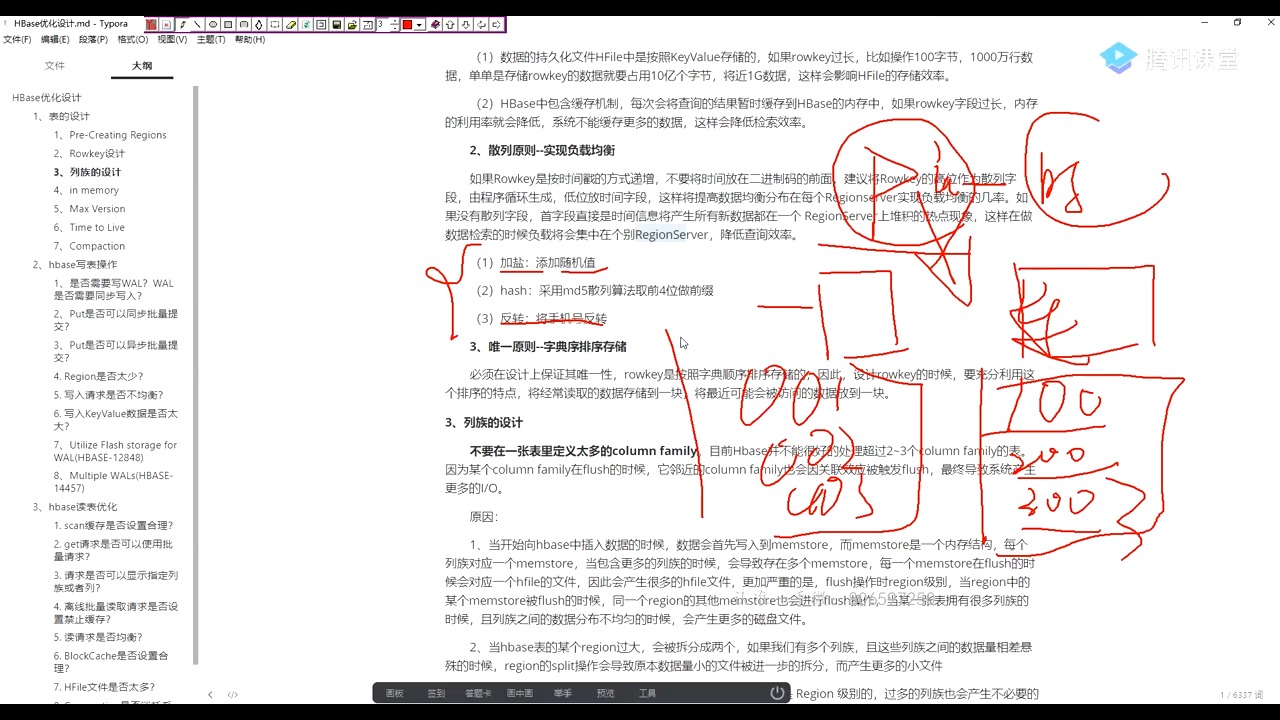Click the annotation book icon
Screen dimensions: 1280x720
click(435, 24)
